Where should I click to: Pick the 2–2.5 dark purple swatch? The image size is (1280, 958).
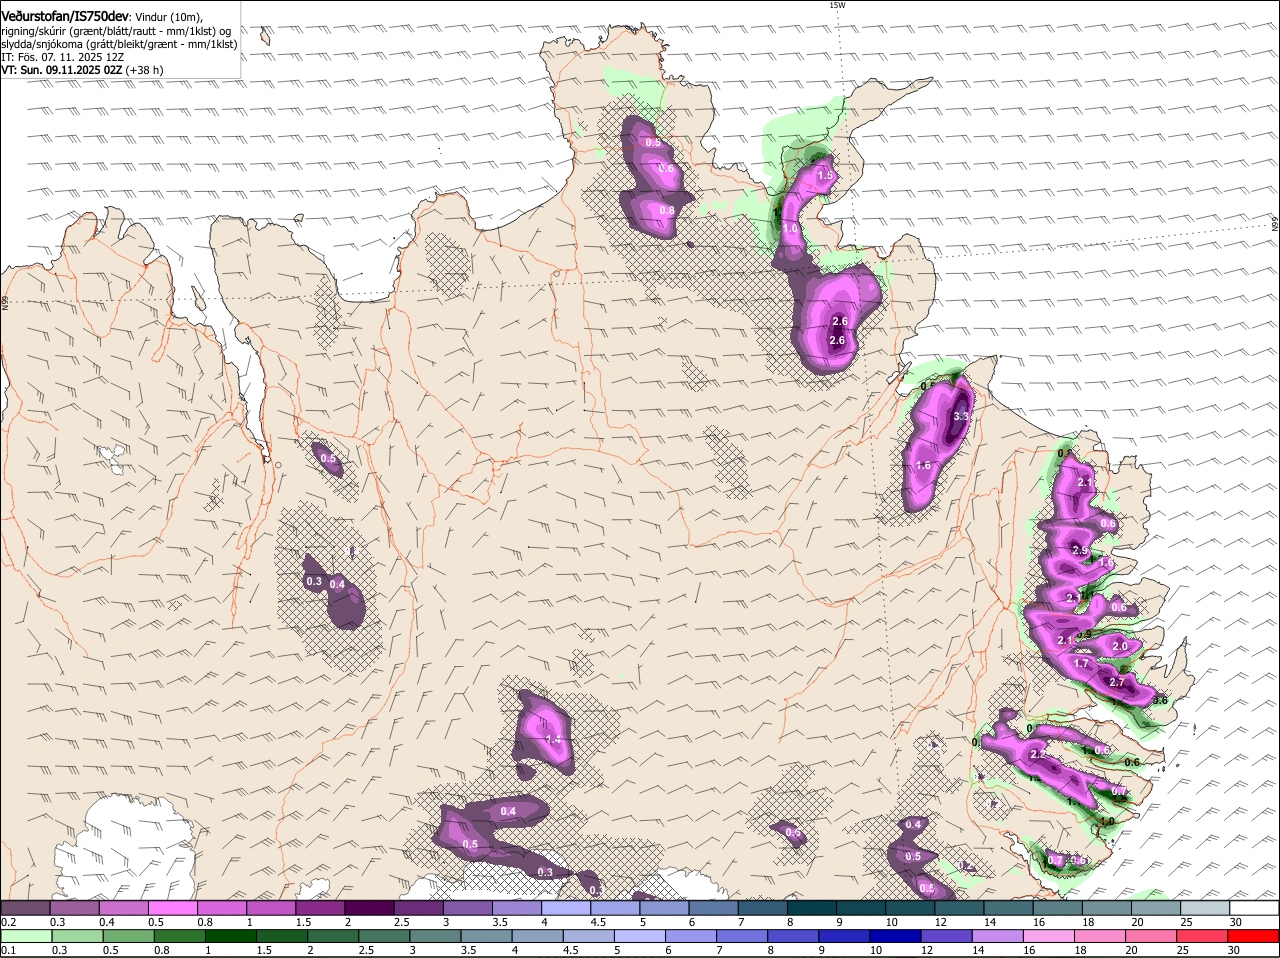tap(369, 908)
